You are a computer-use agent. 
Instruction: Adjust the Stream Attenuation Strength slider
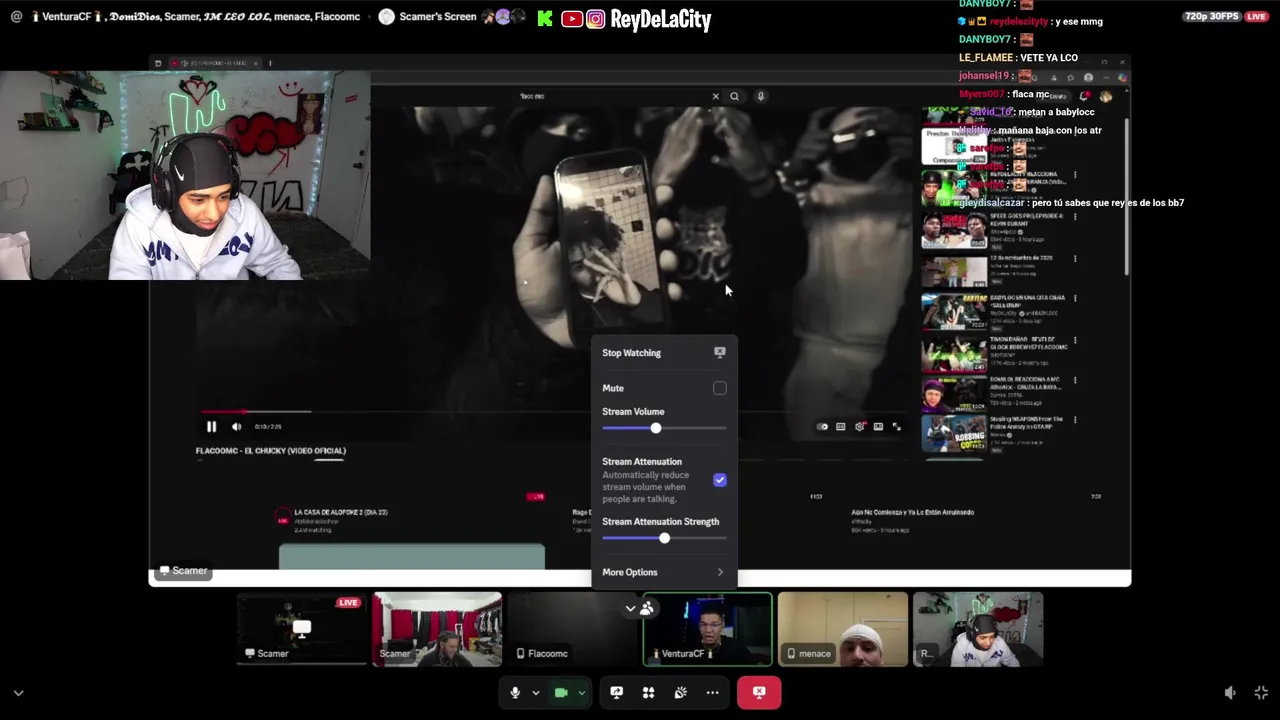[x=664, y=538]
